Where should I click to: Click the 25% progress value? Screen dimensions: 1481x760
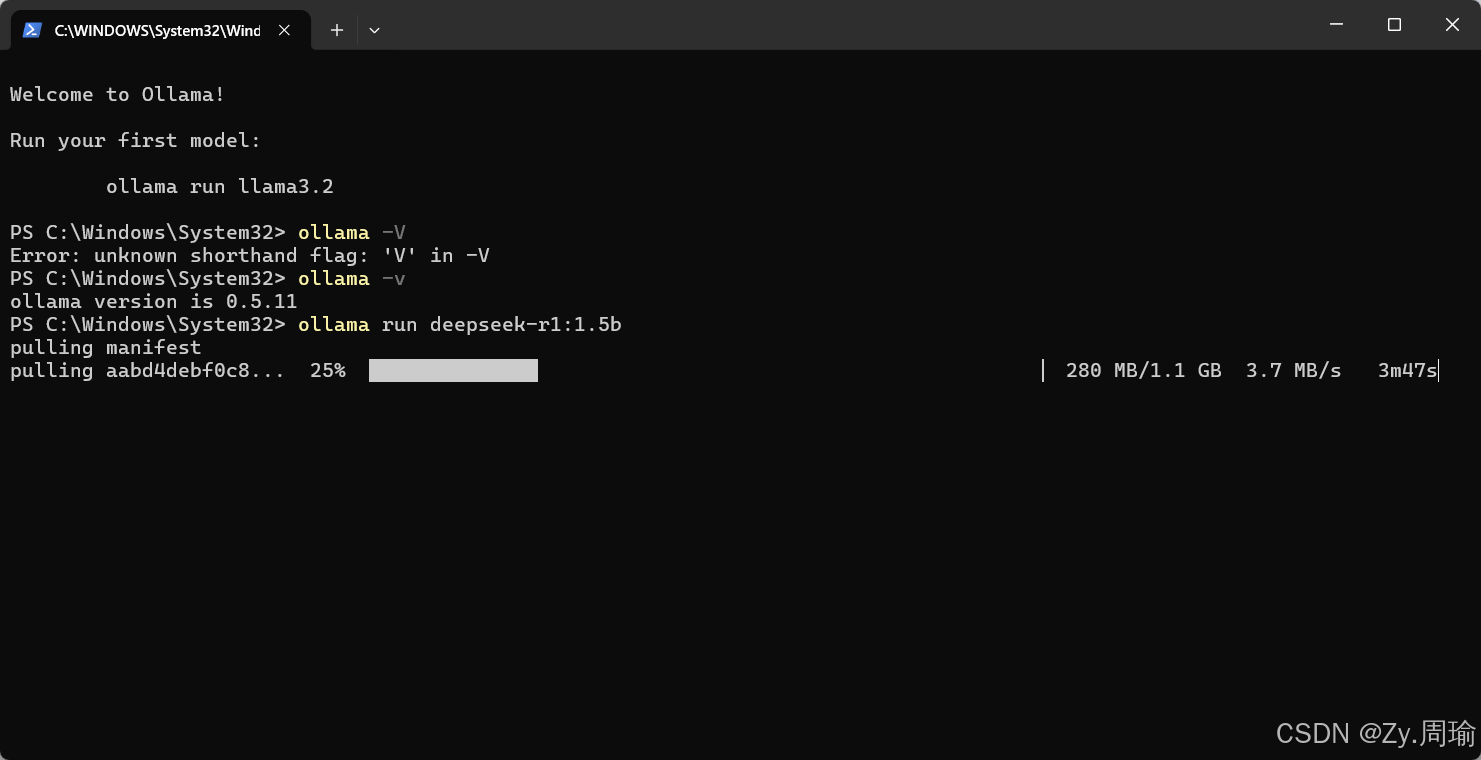click(x=328, y=371)
